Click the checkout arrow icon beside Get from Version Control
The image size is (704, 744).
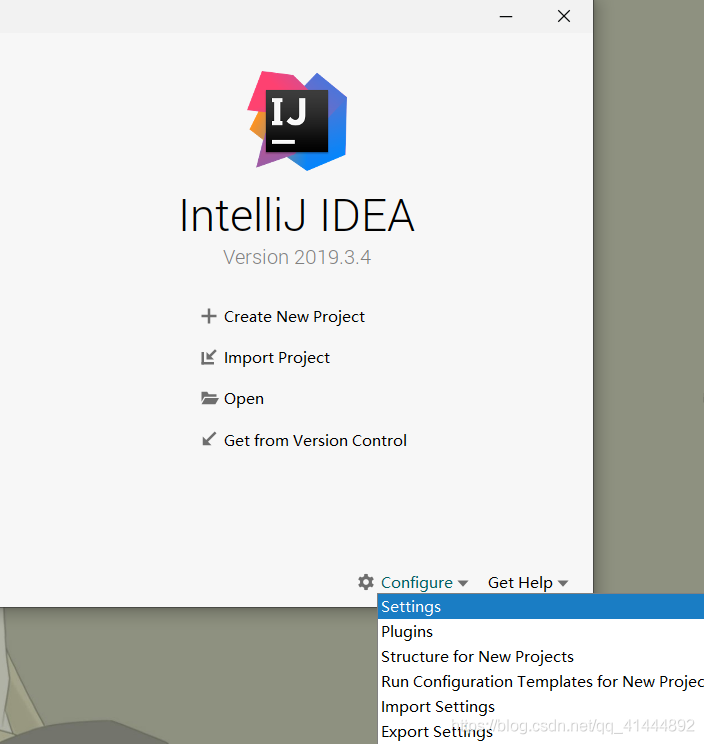pos(209,439)
